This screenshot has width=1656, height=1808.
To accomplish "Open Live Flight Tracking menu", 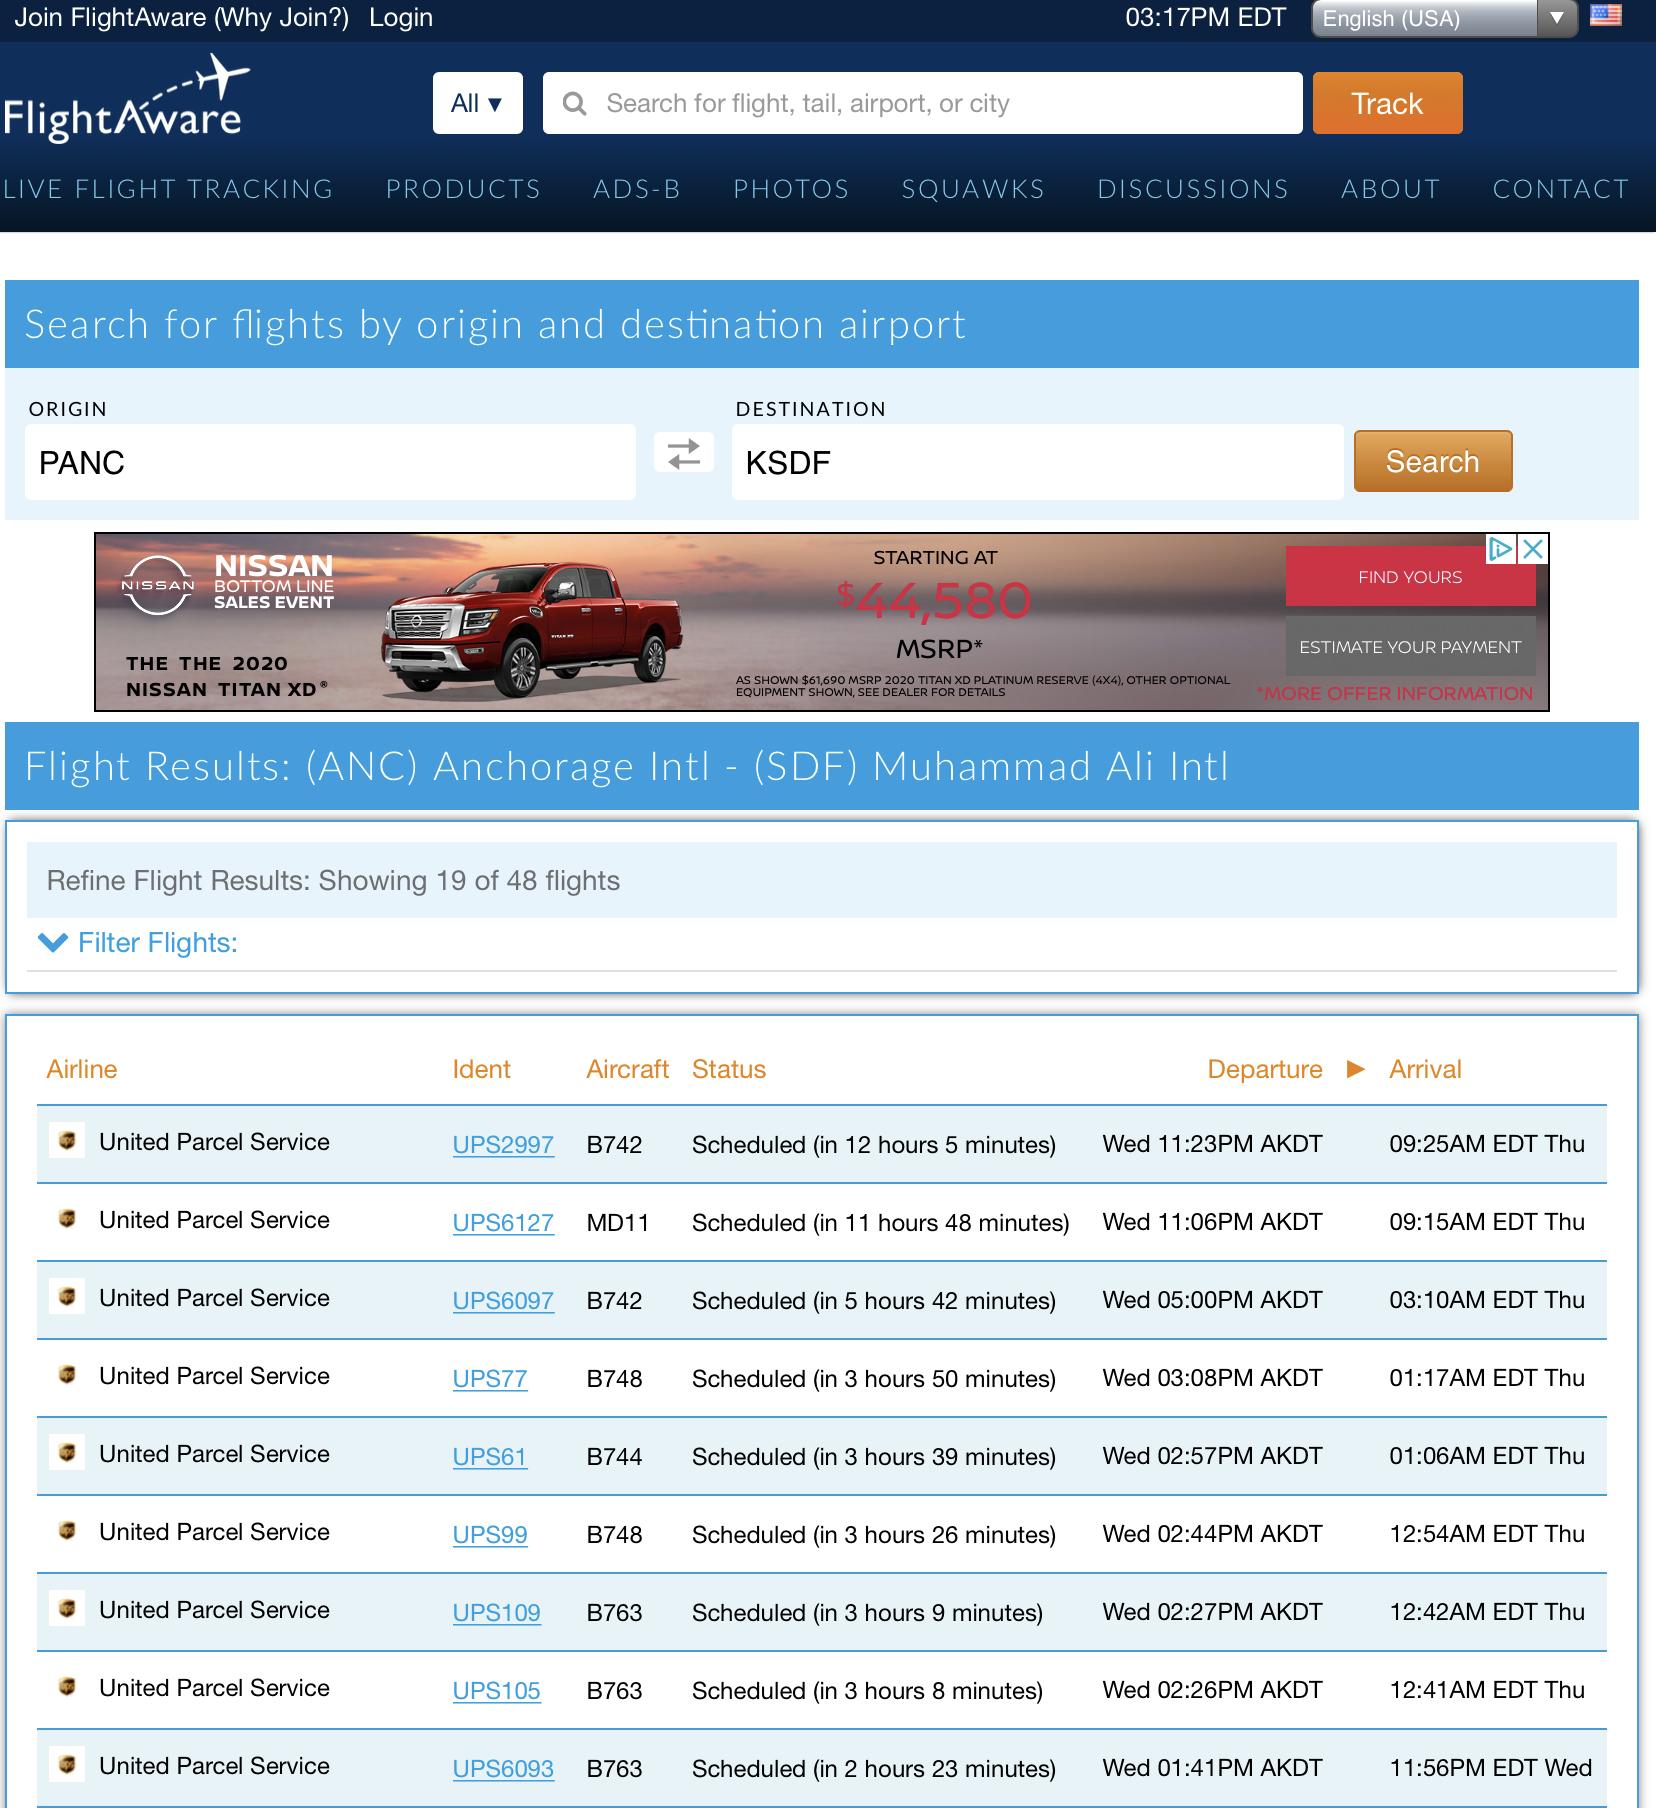I will click(x=168, y=189).
